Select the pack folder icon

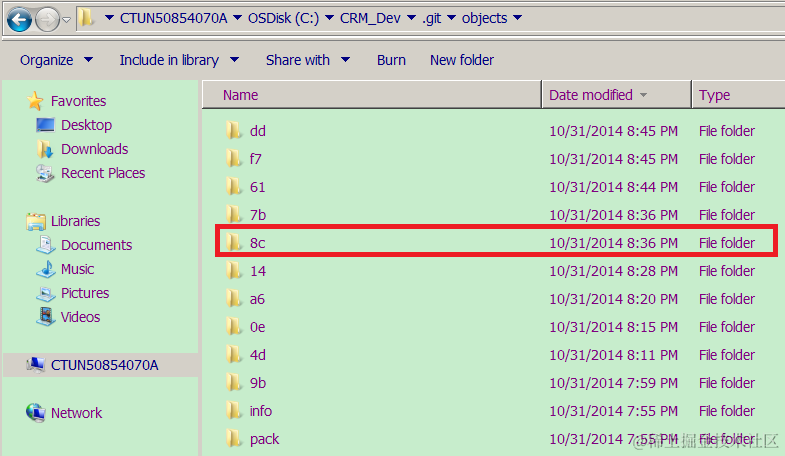233,439
